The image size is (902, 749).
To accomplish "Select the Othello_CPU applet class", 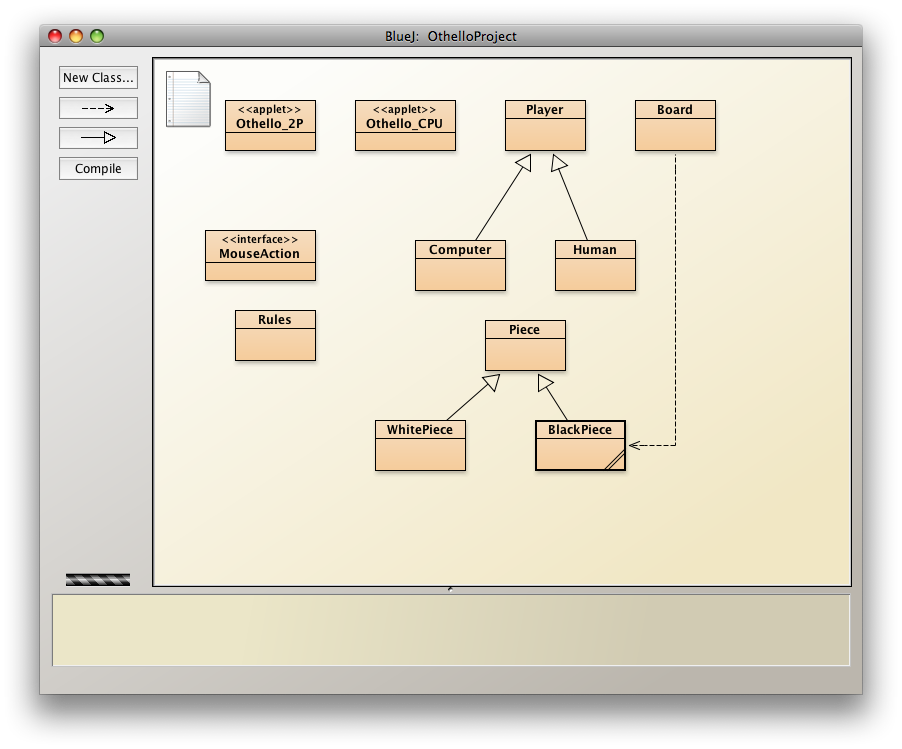I will point(405,125).
